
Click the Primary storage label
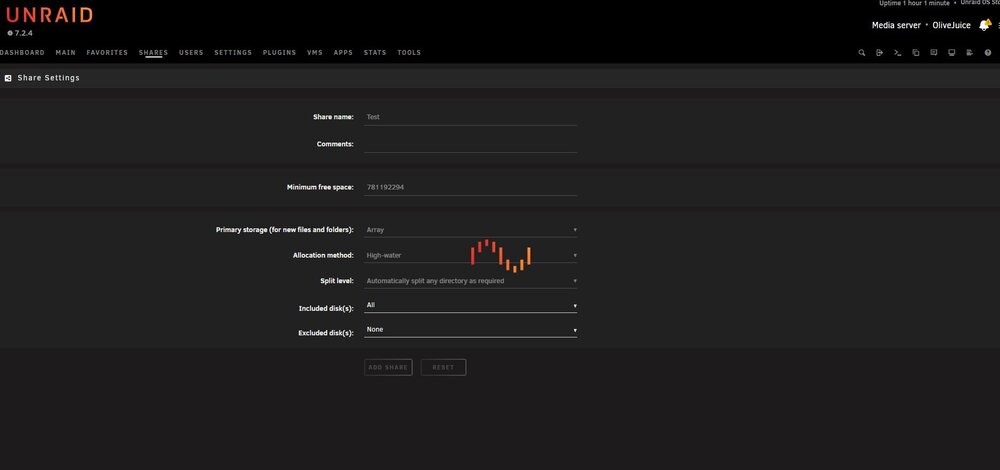[285, 230]
